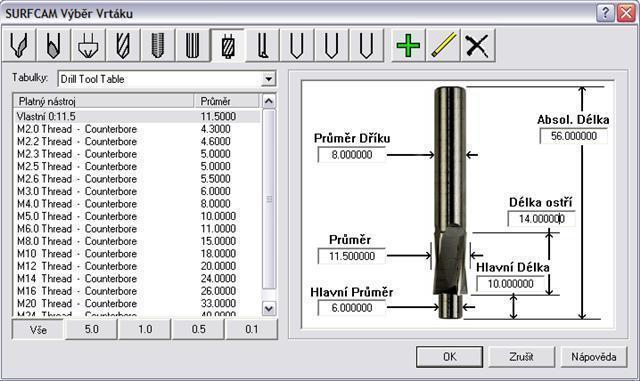Toggle the 0.1 increment filter button
640x381 pixels.
coord(252,329)
